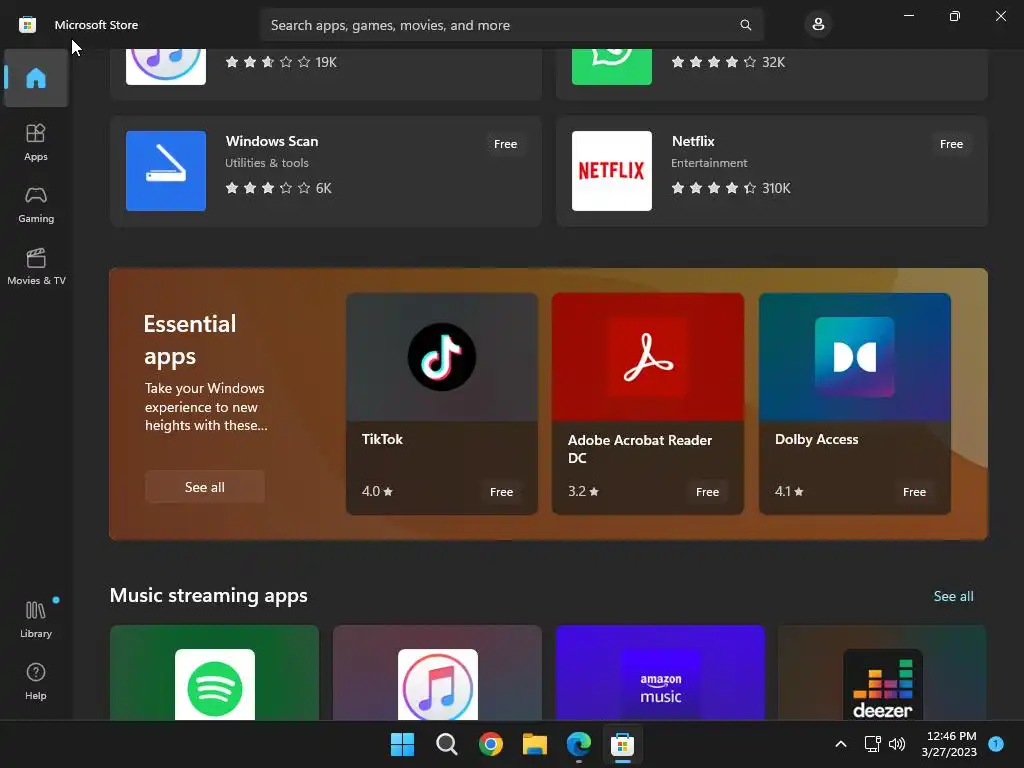
Task: Open the iTunes icon in top card
Action: [x=166, y=67]
